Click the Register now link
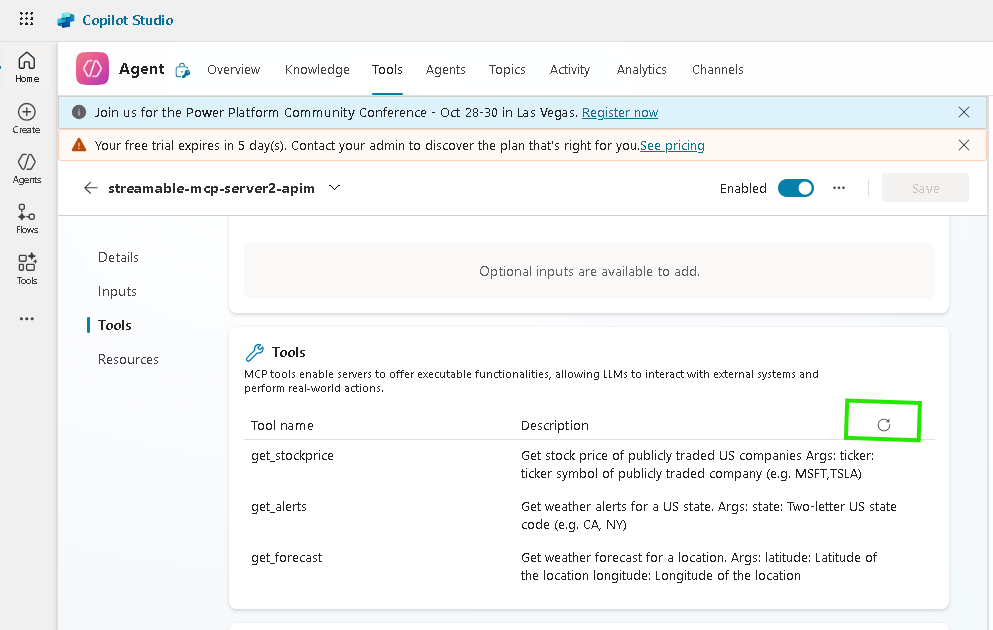The width and height of the screenshot is (993, 630). tap(620, 112)
